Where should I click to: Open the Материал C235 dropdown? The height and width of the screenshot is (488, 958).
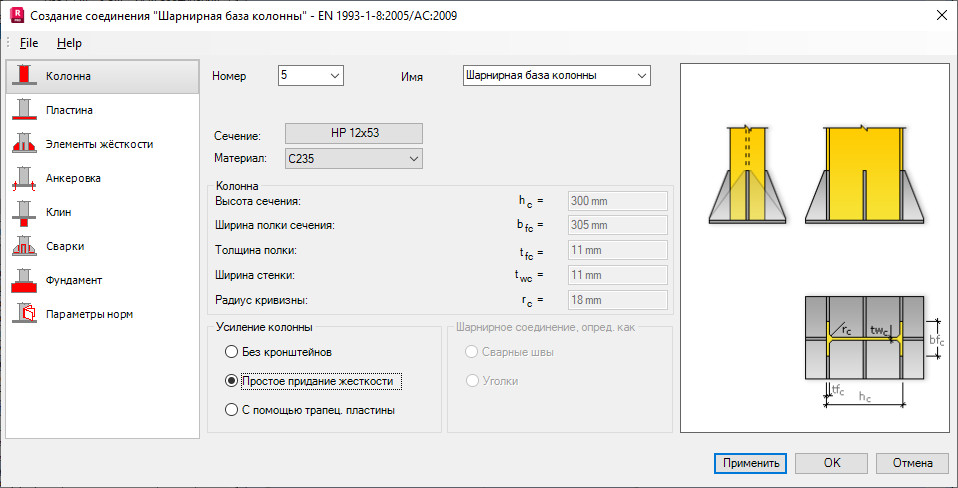pyautogui.click(x=354, y=159)
